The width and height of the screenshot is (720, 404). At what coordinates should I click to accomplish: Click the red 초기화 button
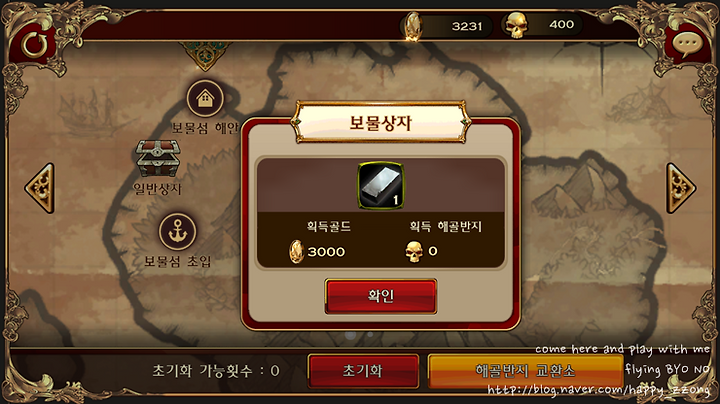(363, 371)
